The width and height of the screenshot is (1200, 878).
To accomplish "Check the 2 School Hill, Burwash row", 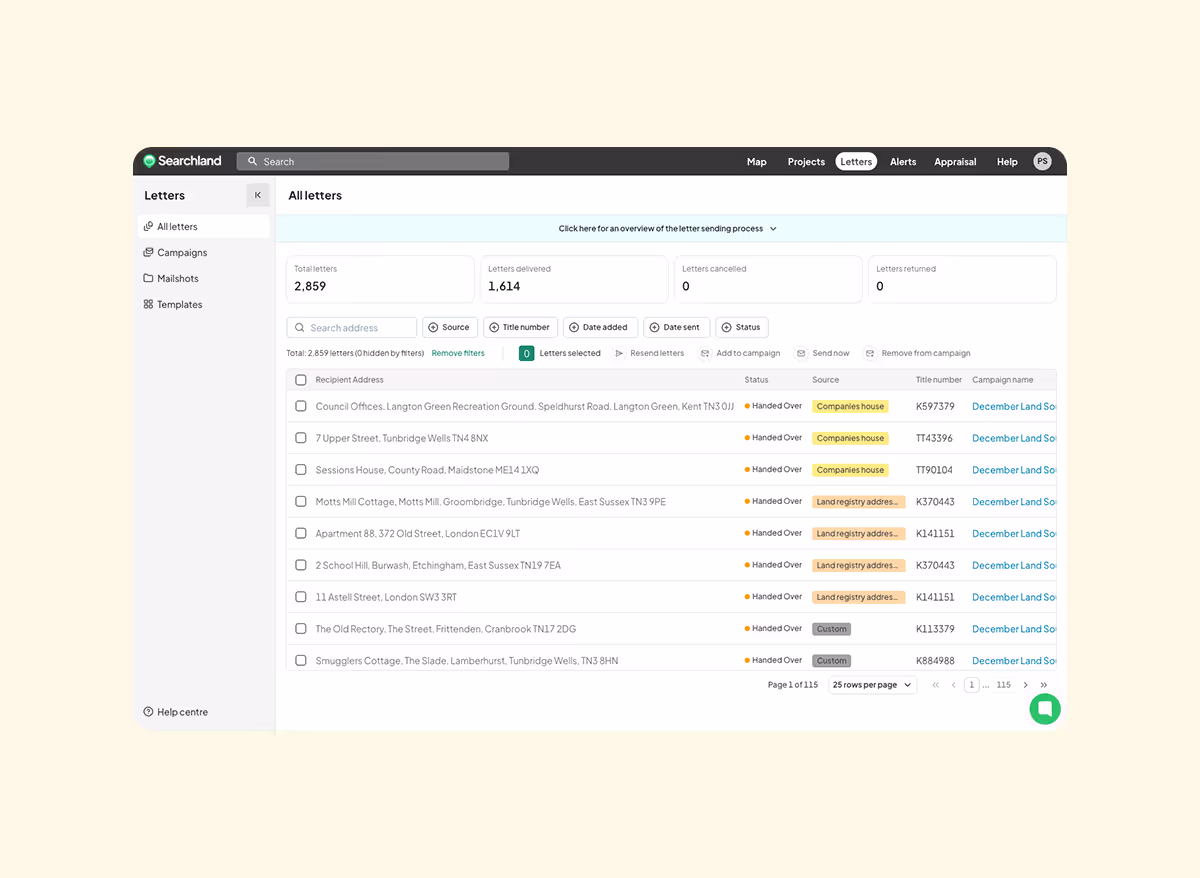I will tap(301, 565).
